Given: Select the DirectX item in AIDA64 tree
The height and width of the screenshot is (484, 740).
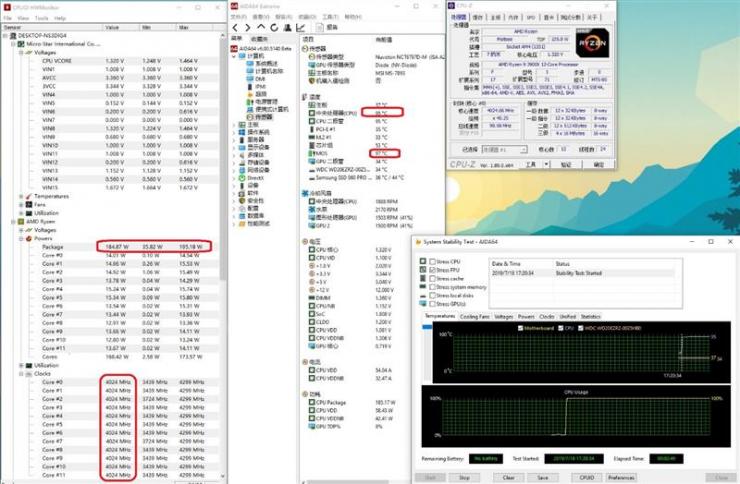Looking at the screenshot, I should (255, 178).
